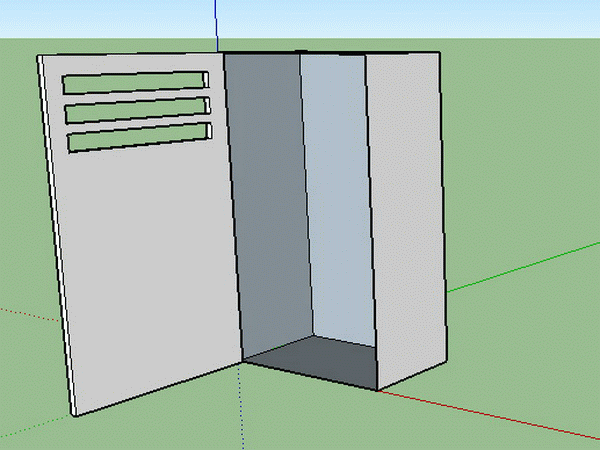Image resolution: width=600 pixels, height=450 pixels.
Task: Click the bottom slot cutout in the door
Action: [140, 137]
